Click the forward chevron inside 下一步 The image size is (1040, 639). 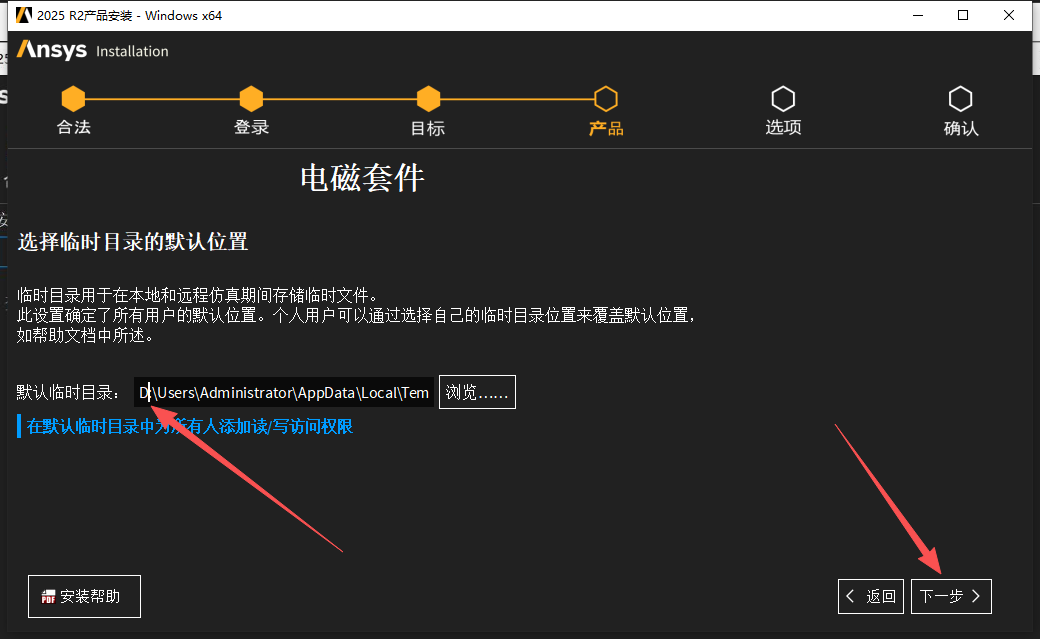pyautogui.click(x=977, y=596)
